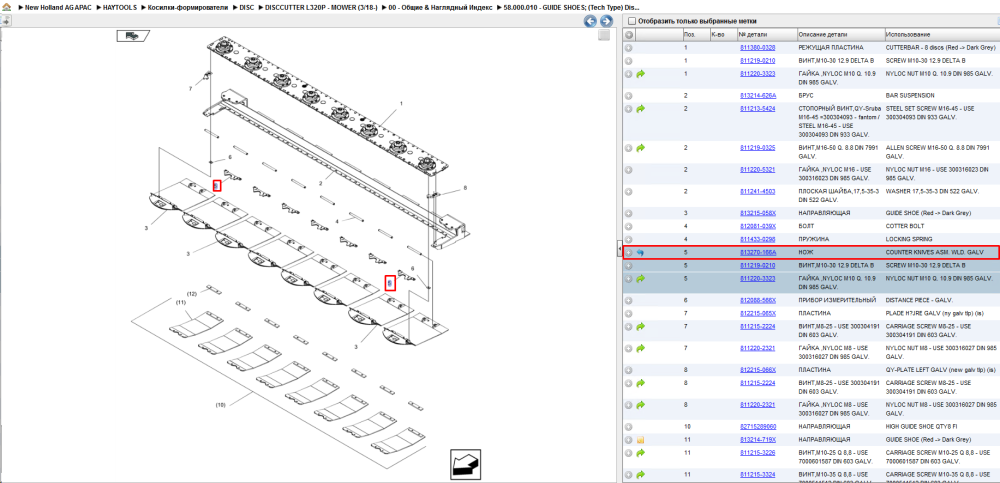Select 'COTTER BOLT' usage cell

pos(906,226)
